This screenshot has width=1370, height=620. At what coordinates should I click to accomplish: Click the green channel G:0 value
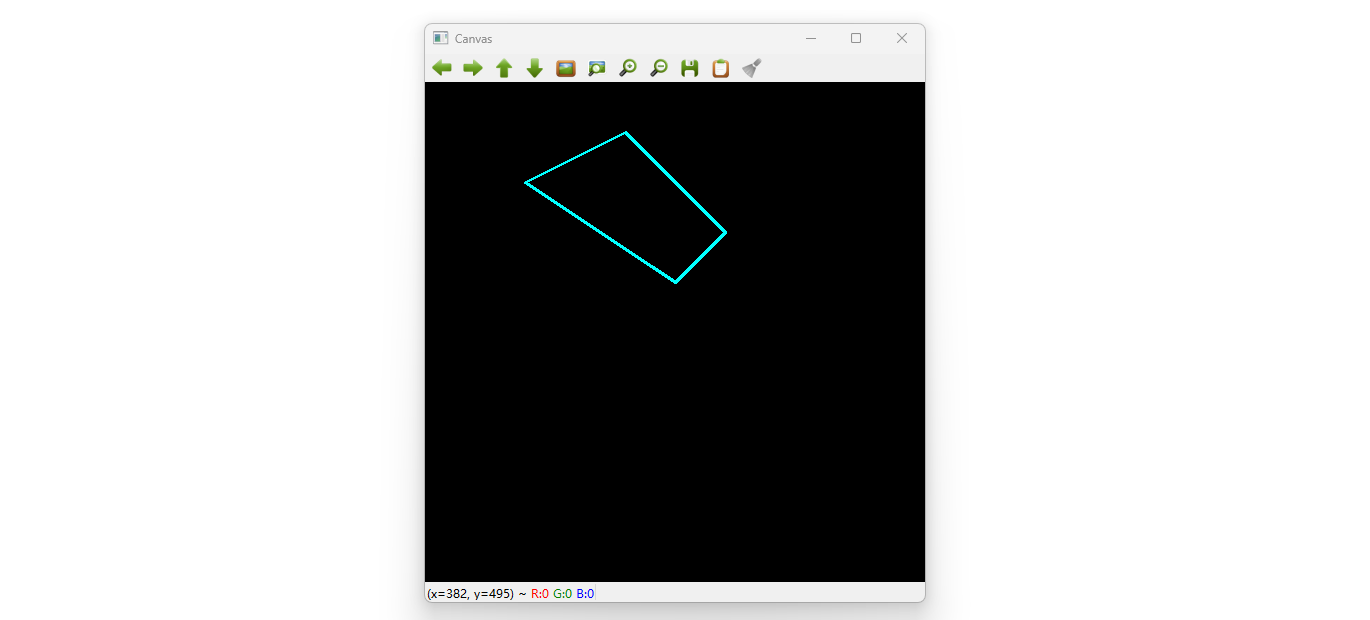pyautogui.click(x=562, y=593)
